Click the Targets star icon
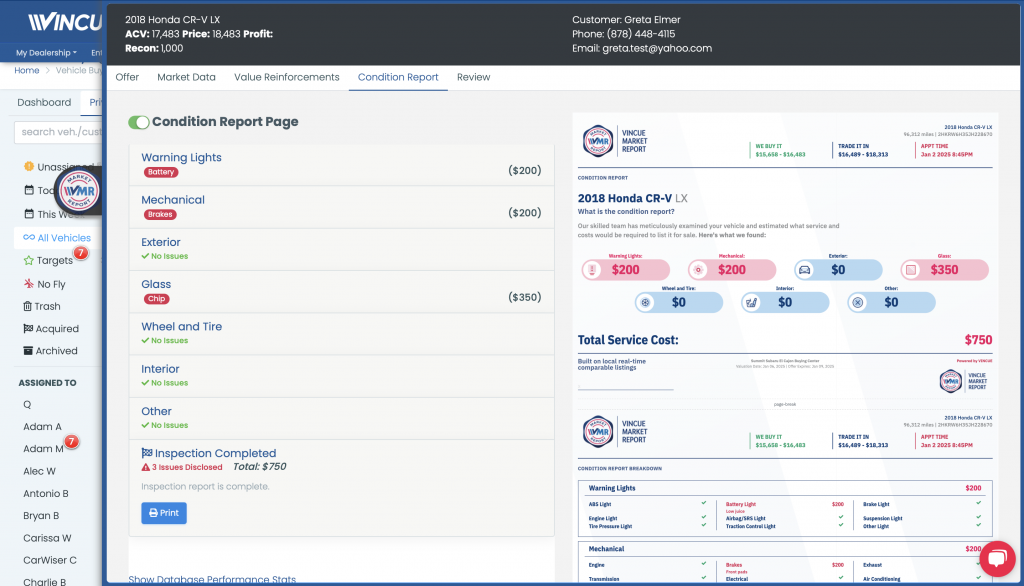The image size is (1024, 586). [x=29, y=260]
